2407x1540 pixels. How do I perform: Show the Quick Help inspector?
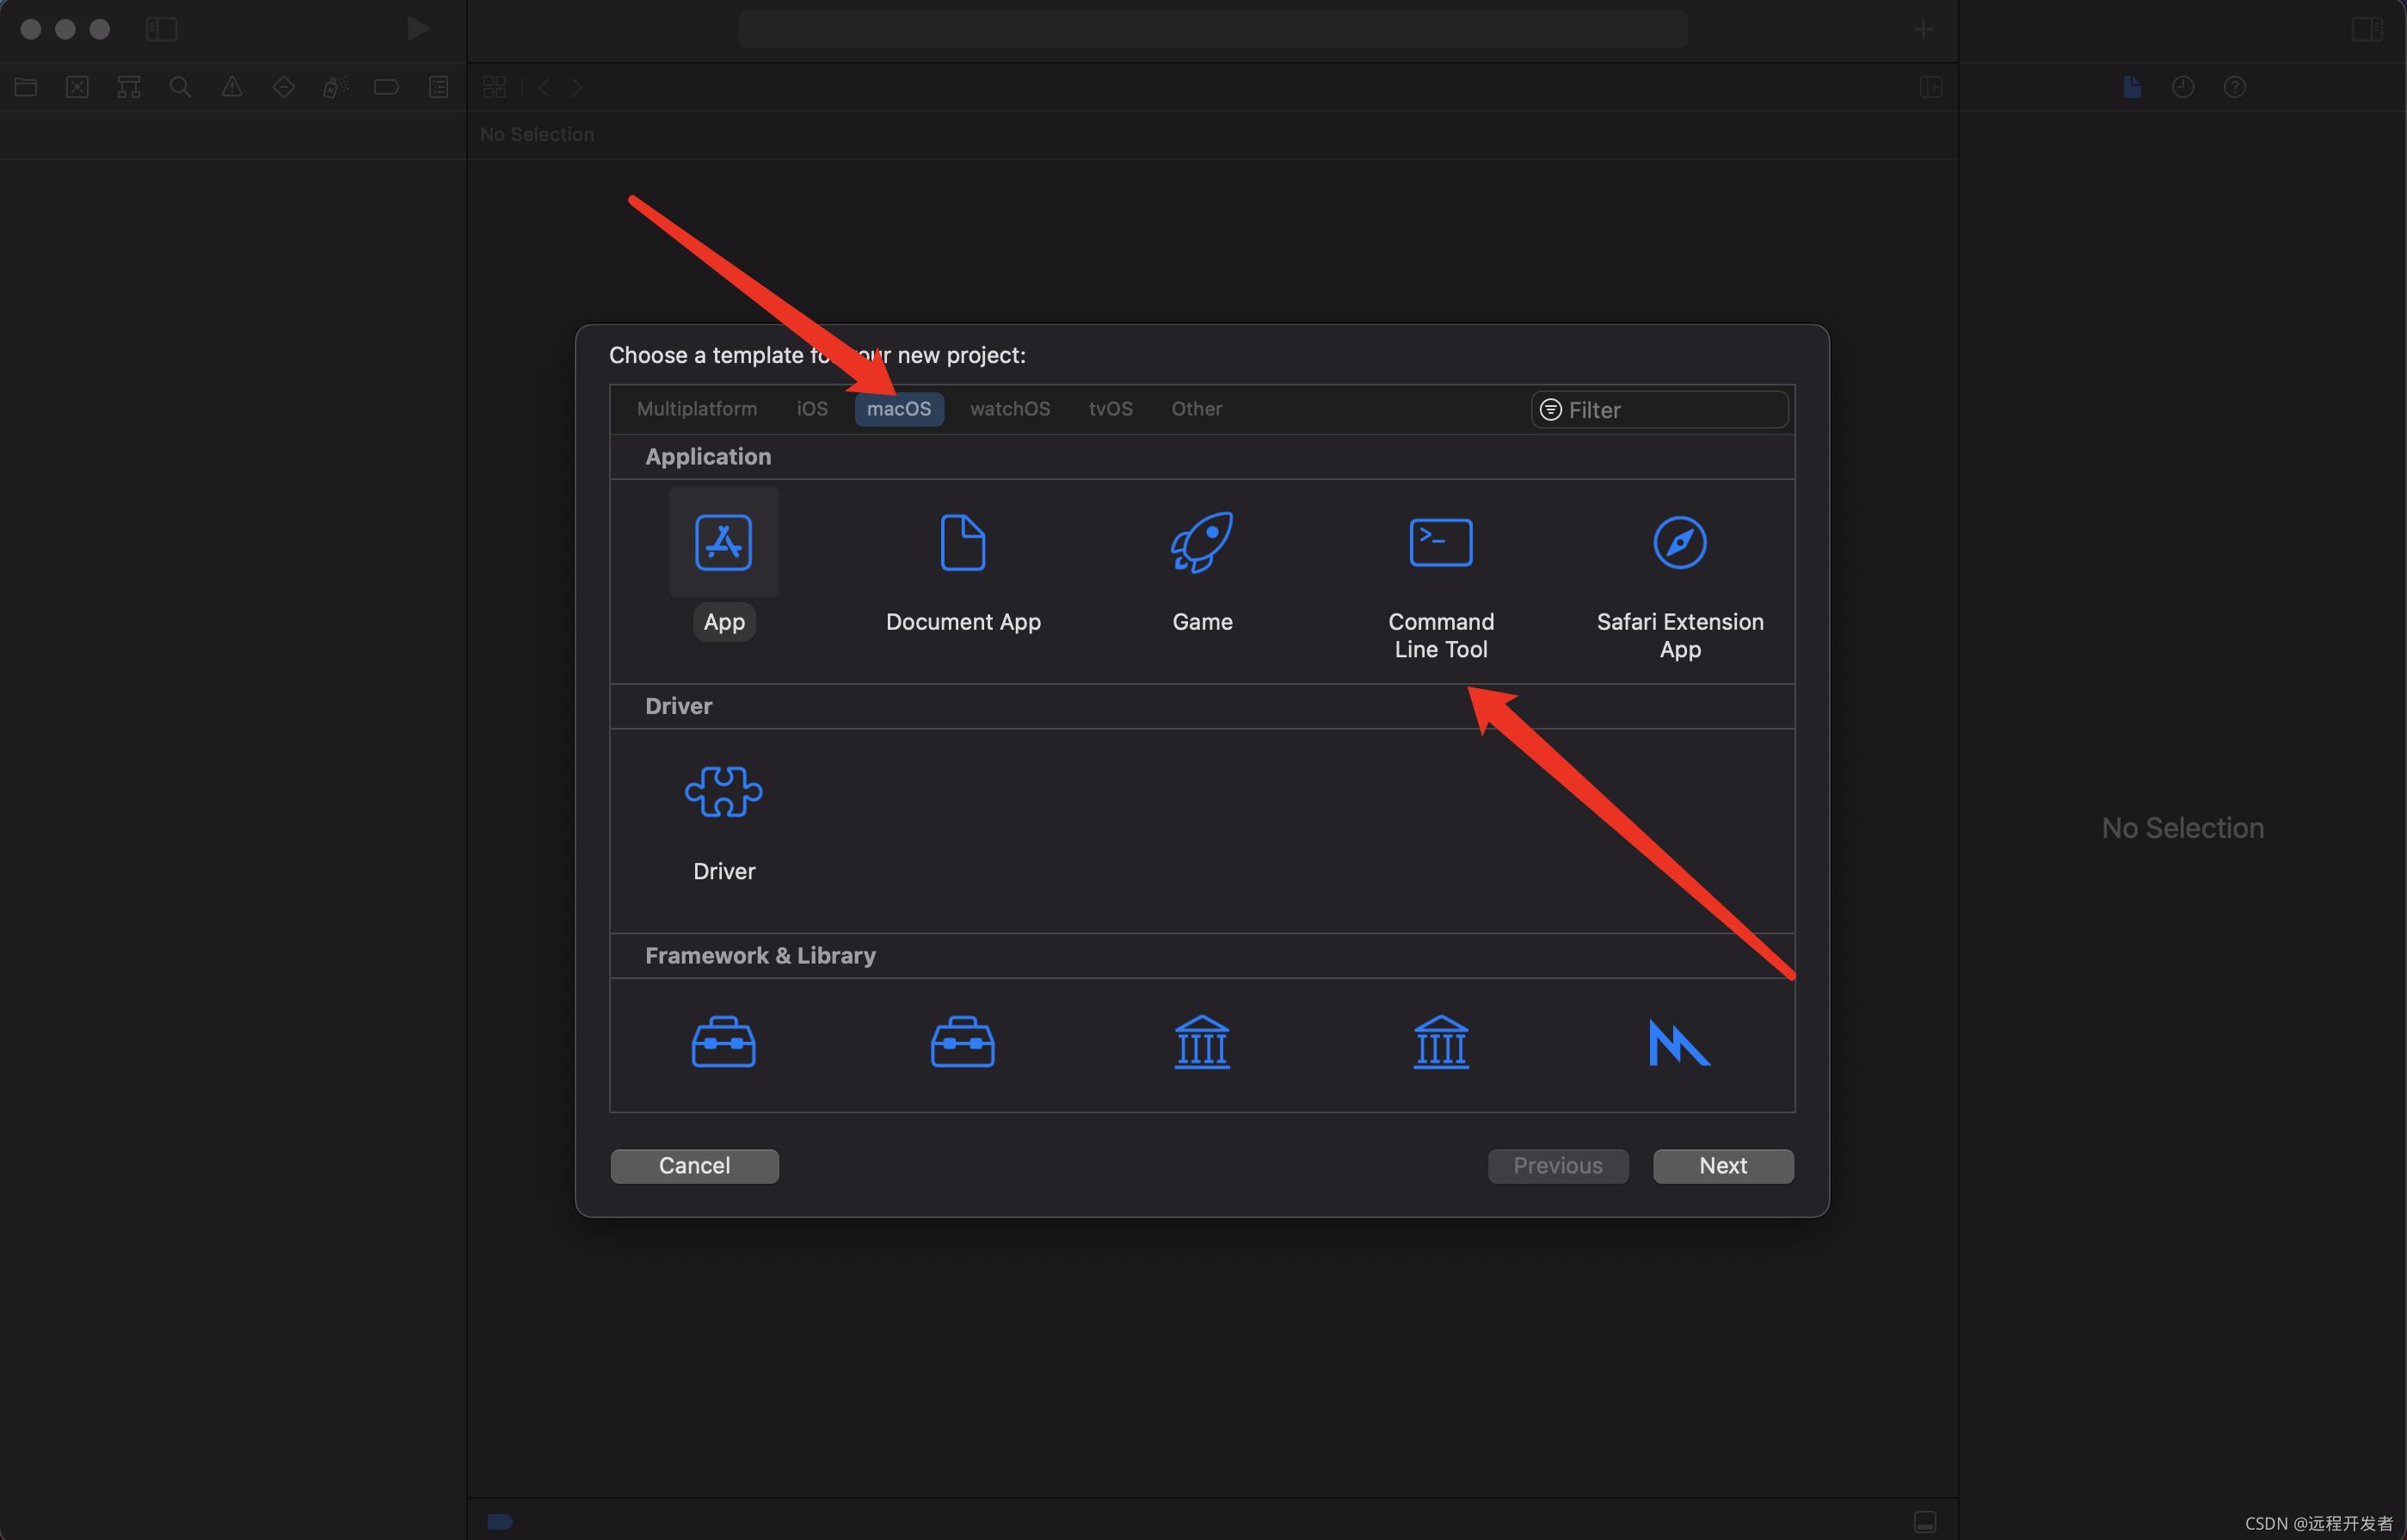coord(2235,87)
